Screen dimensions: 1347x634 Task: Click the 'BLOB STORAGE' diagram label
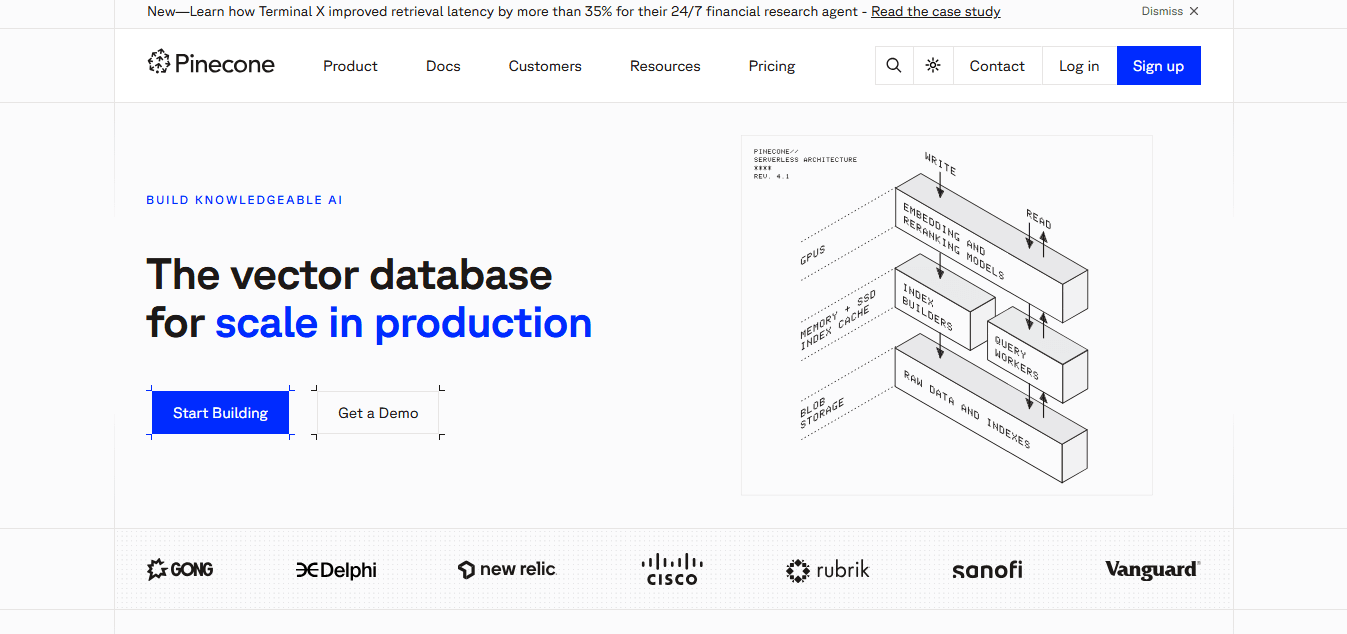coord(822,414)
